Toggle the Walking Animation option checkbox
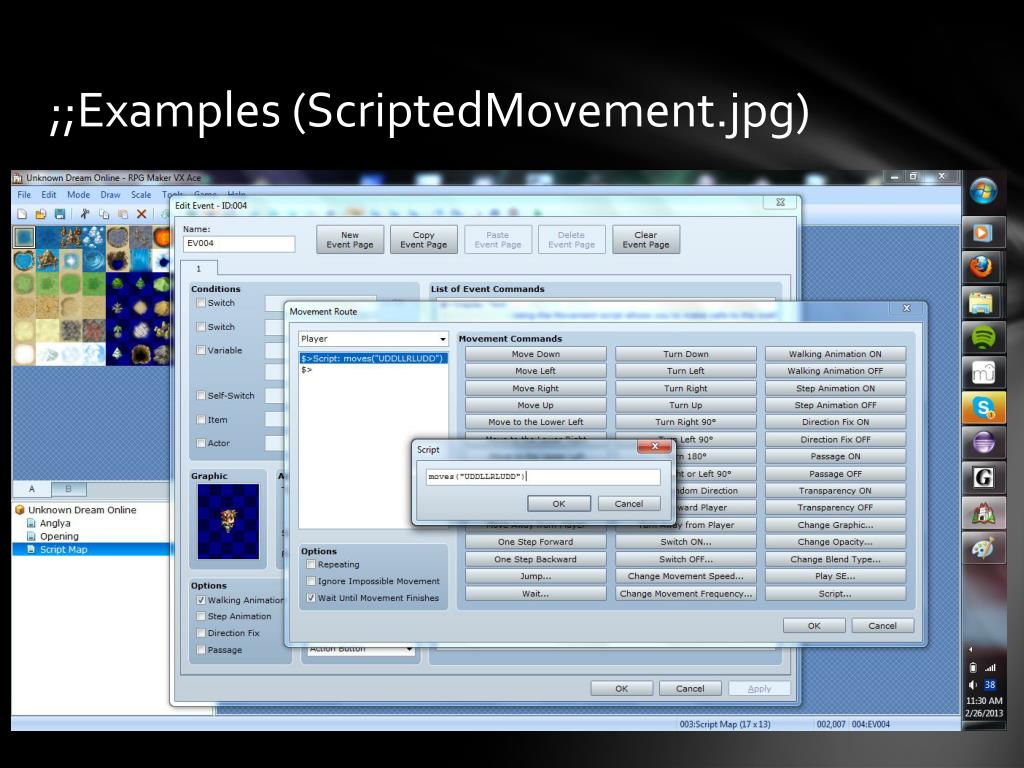This screenshot has width=1024, height=768. (x=201, y=600)
